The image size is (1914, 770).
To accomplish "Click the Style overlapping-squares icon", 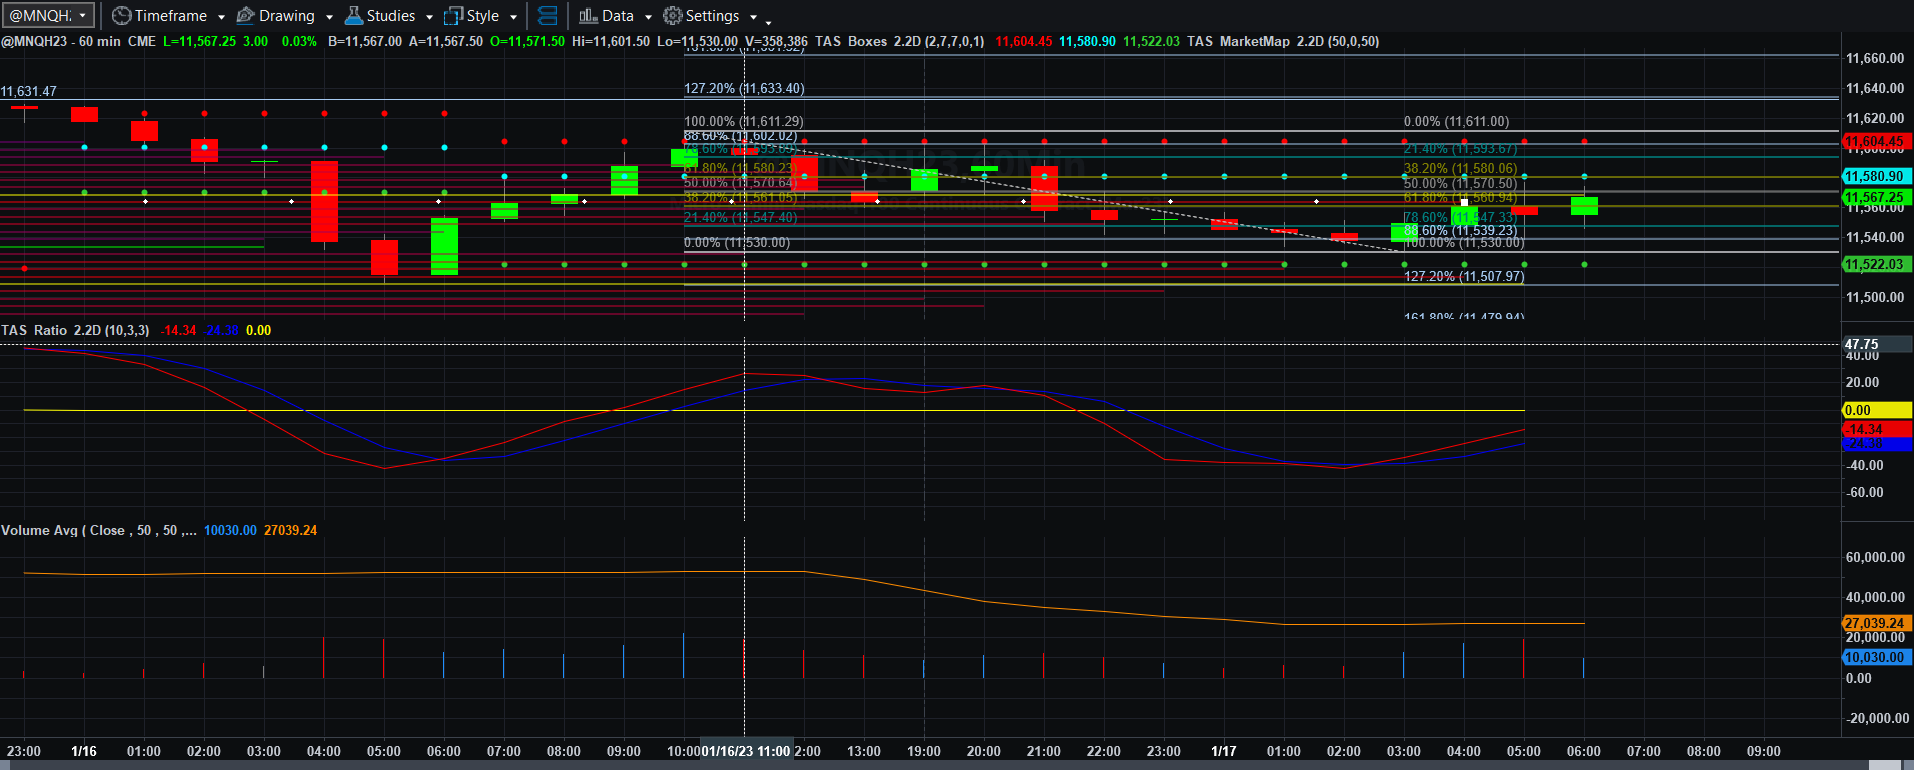I will click(x=453, y=16).
